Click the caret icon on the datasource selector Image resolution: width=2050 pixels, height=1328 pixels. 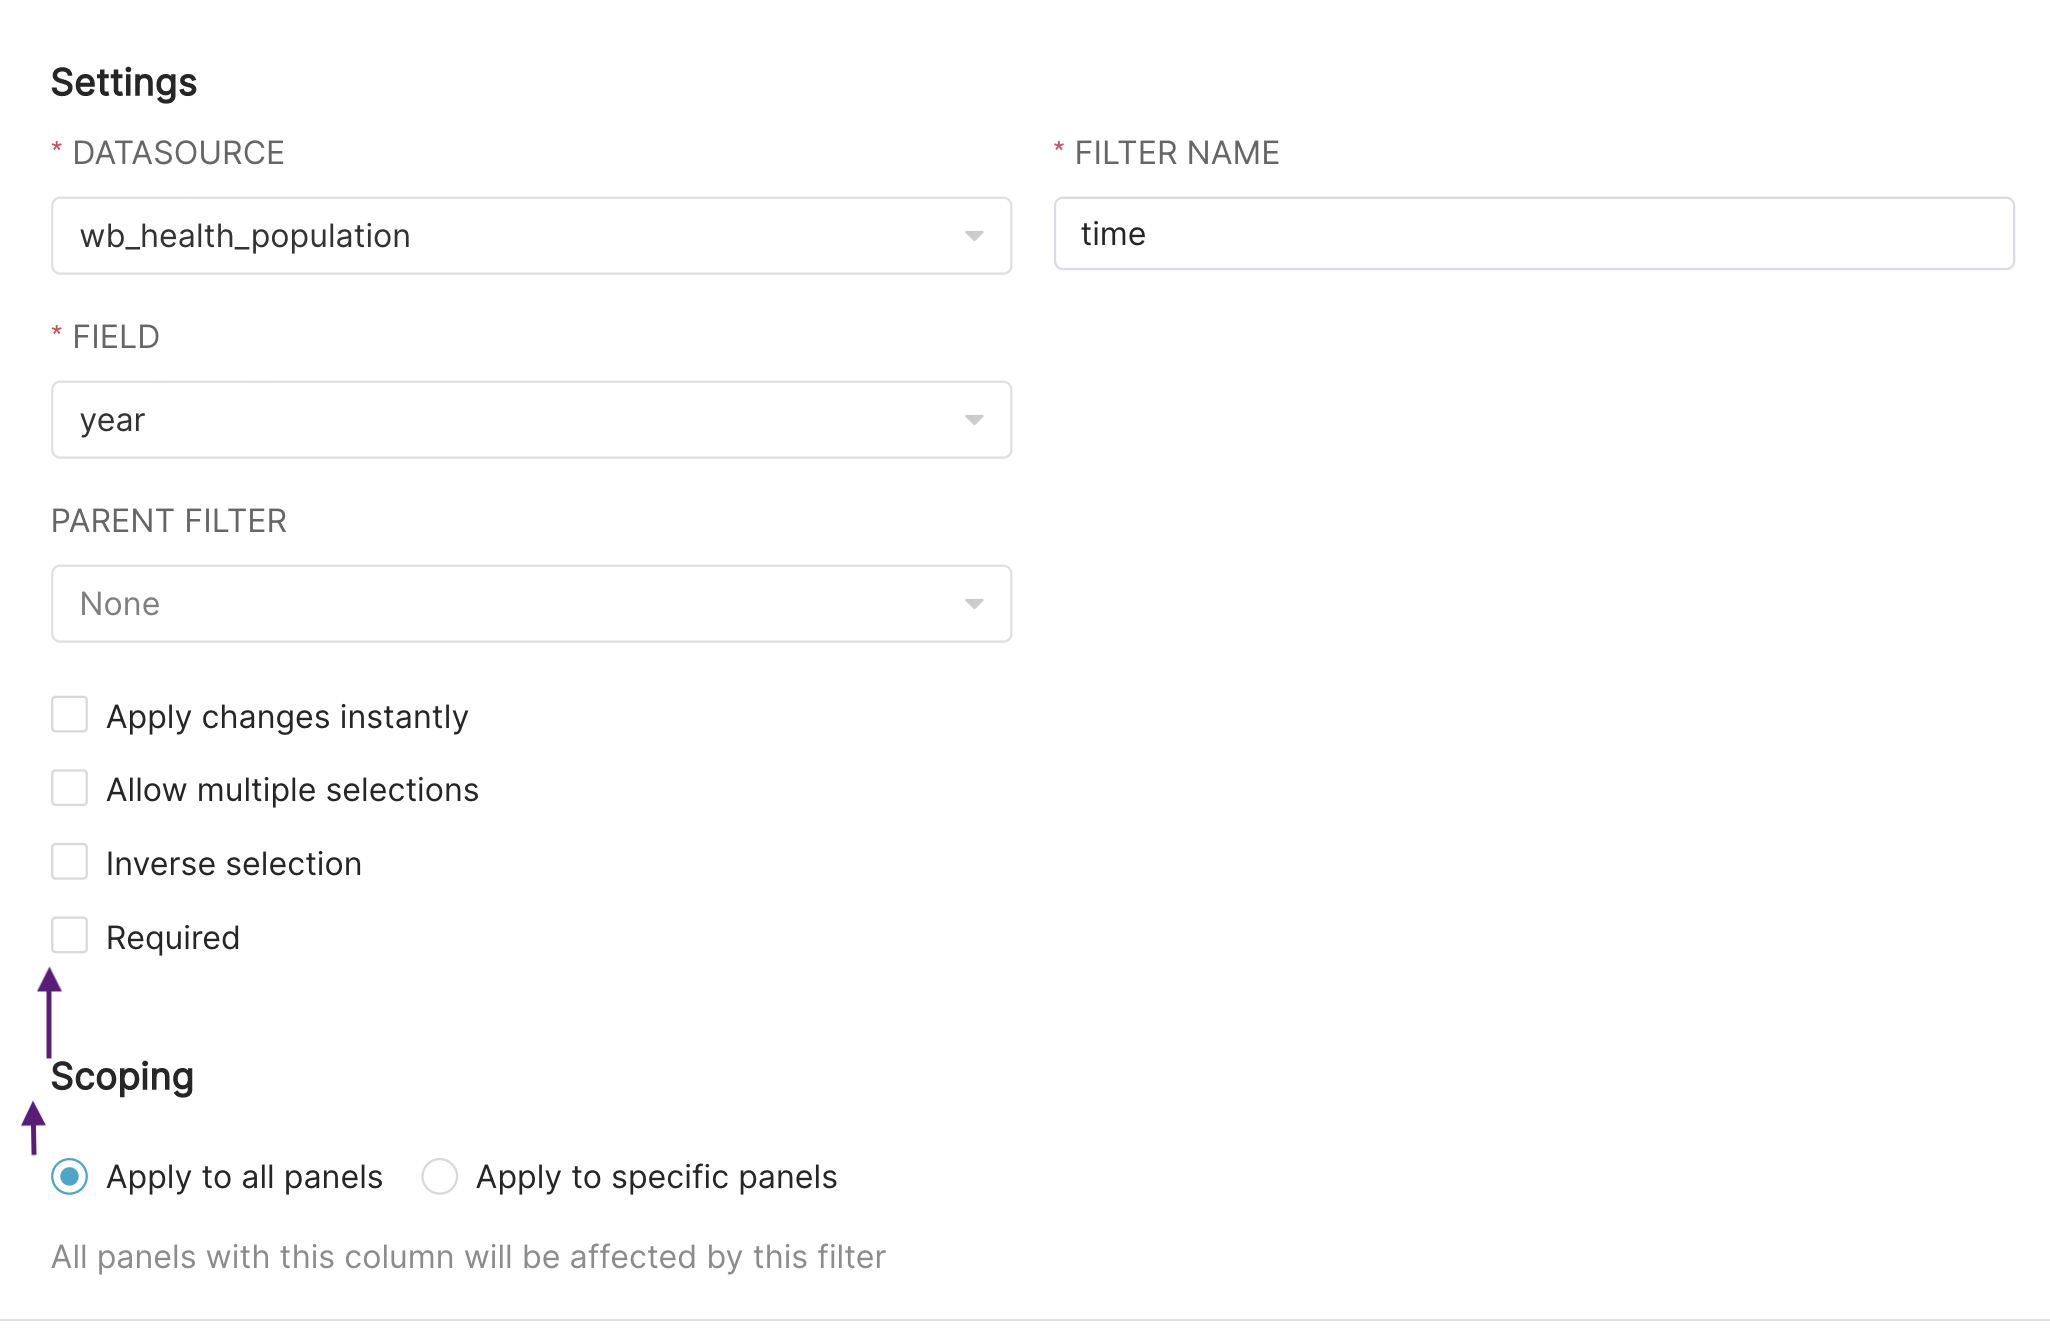(974, 236)
